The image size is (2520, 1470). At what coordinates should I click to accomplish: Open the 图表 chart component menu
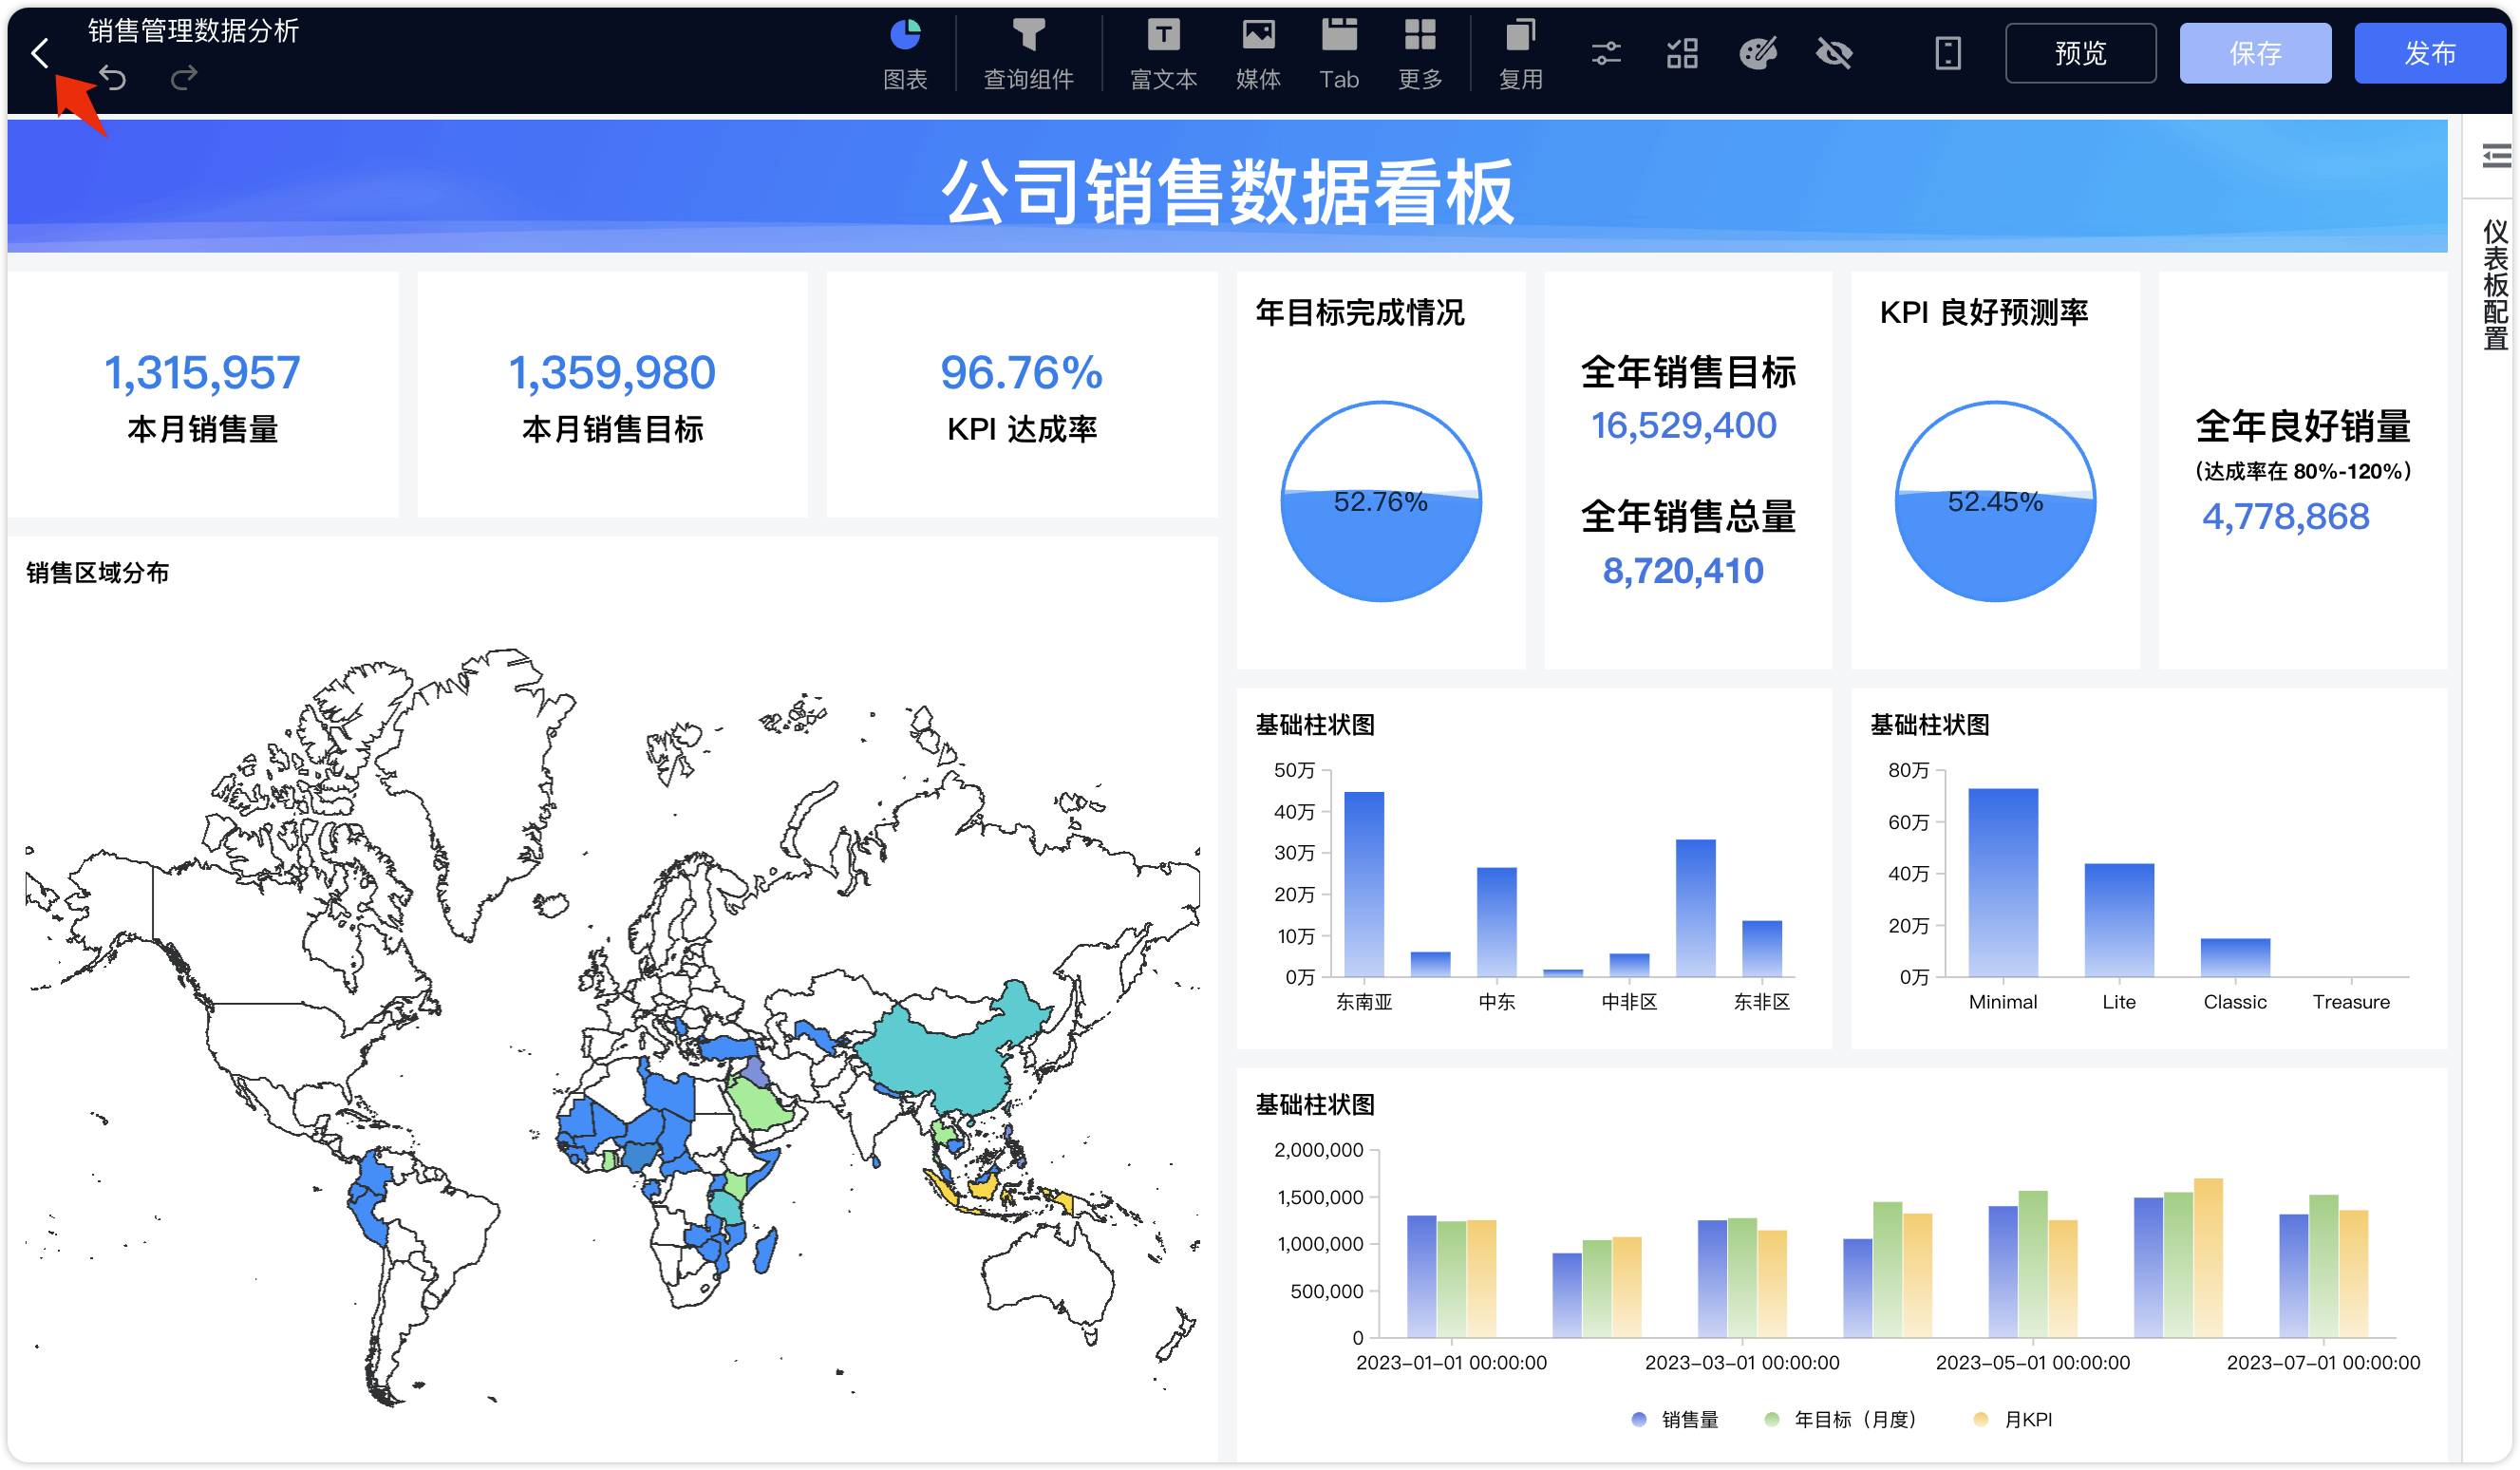905,55
